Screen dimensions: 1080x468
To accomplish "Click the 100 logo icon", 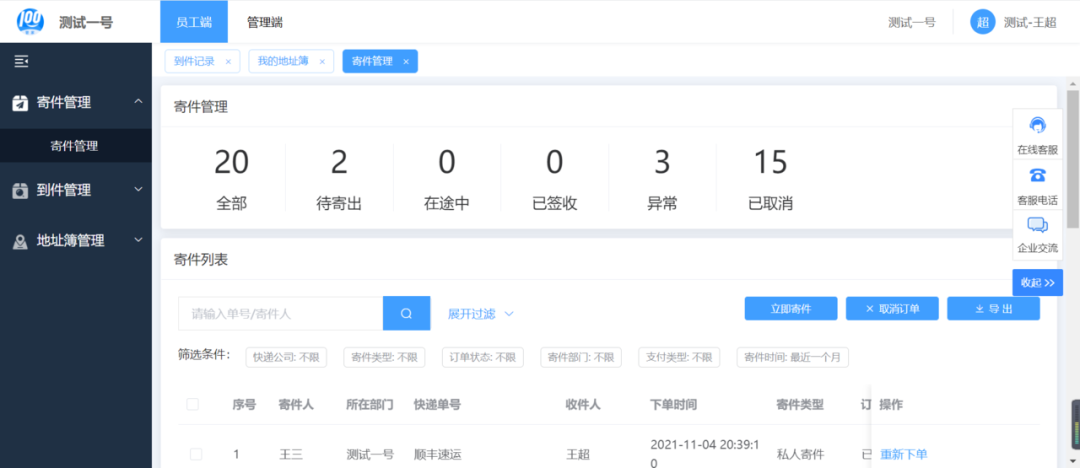I will click(x=30, y=22).
